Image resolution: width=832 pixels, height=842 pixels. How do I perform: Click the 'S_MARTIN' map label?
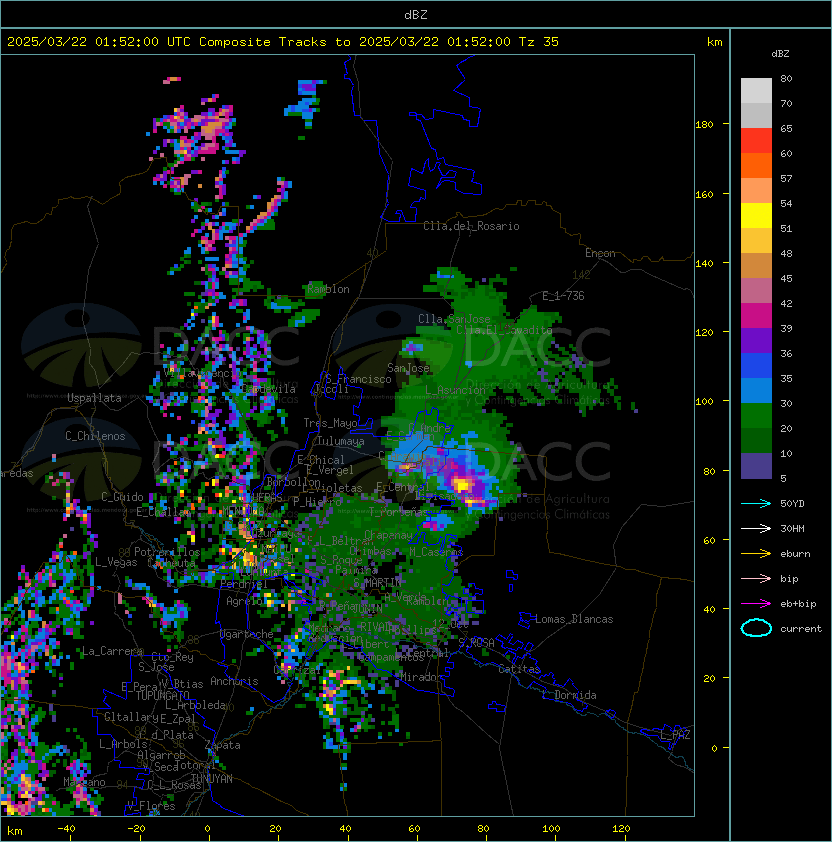377,582
